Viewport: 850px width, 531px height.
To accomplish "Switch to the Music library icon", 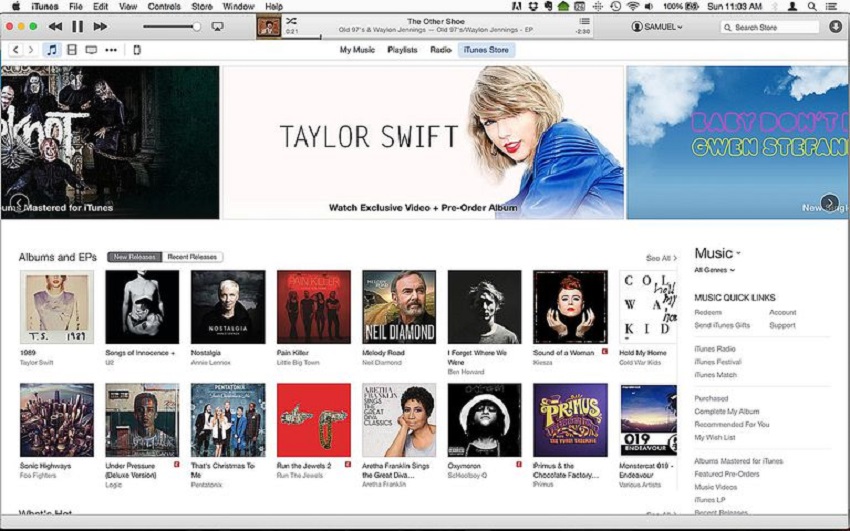I will point(52,49).
